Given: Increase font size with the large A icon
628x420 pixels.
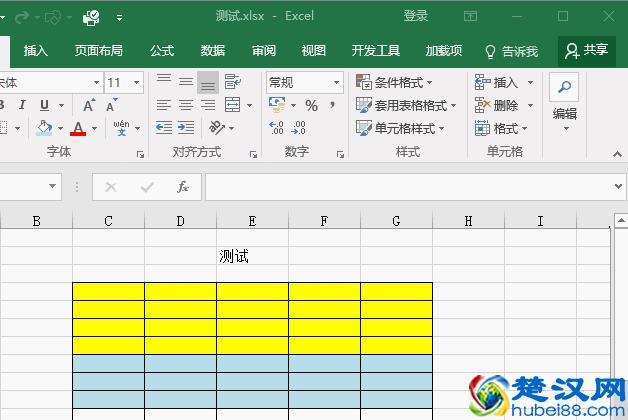Looking at the screenshot, I should click(x=89, y=105).
